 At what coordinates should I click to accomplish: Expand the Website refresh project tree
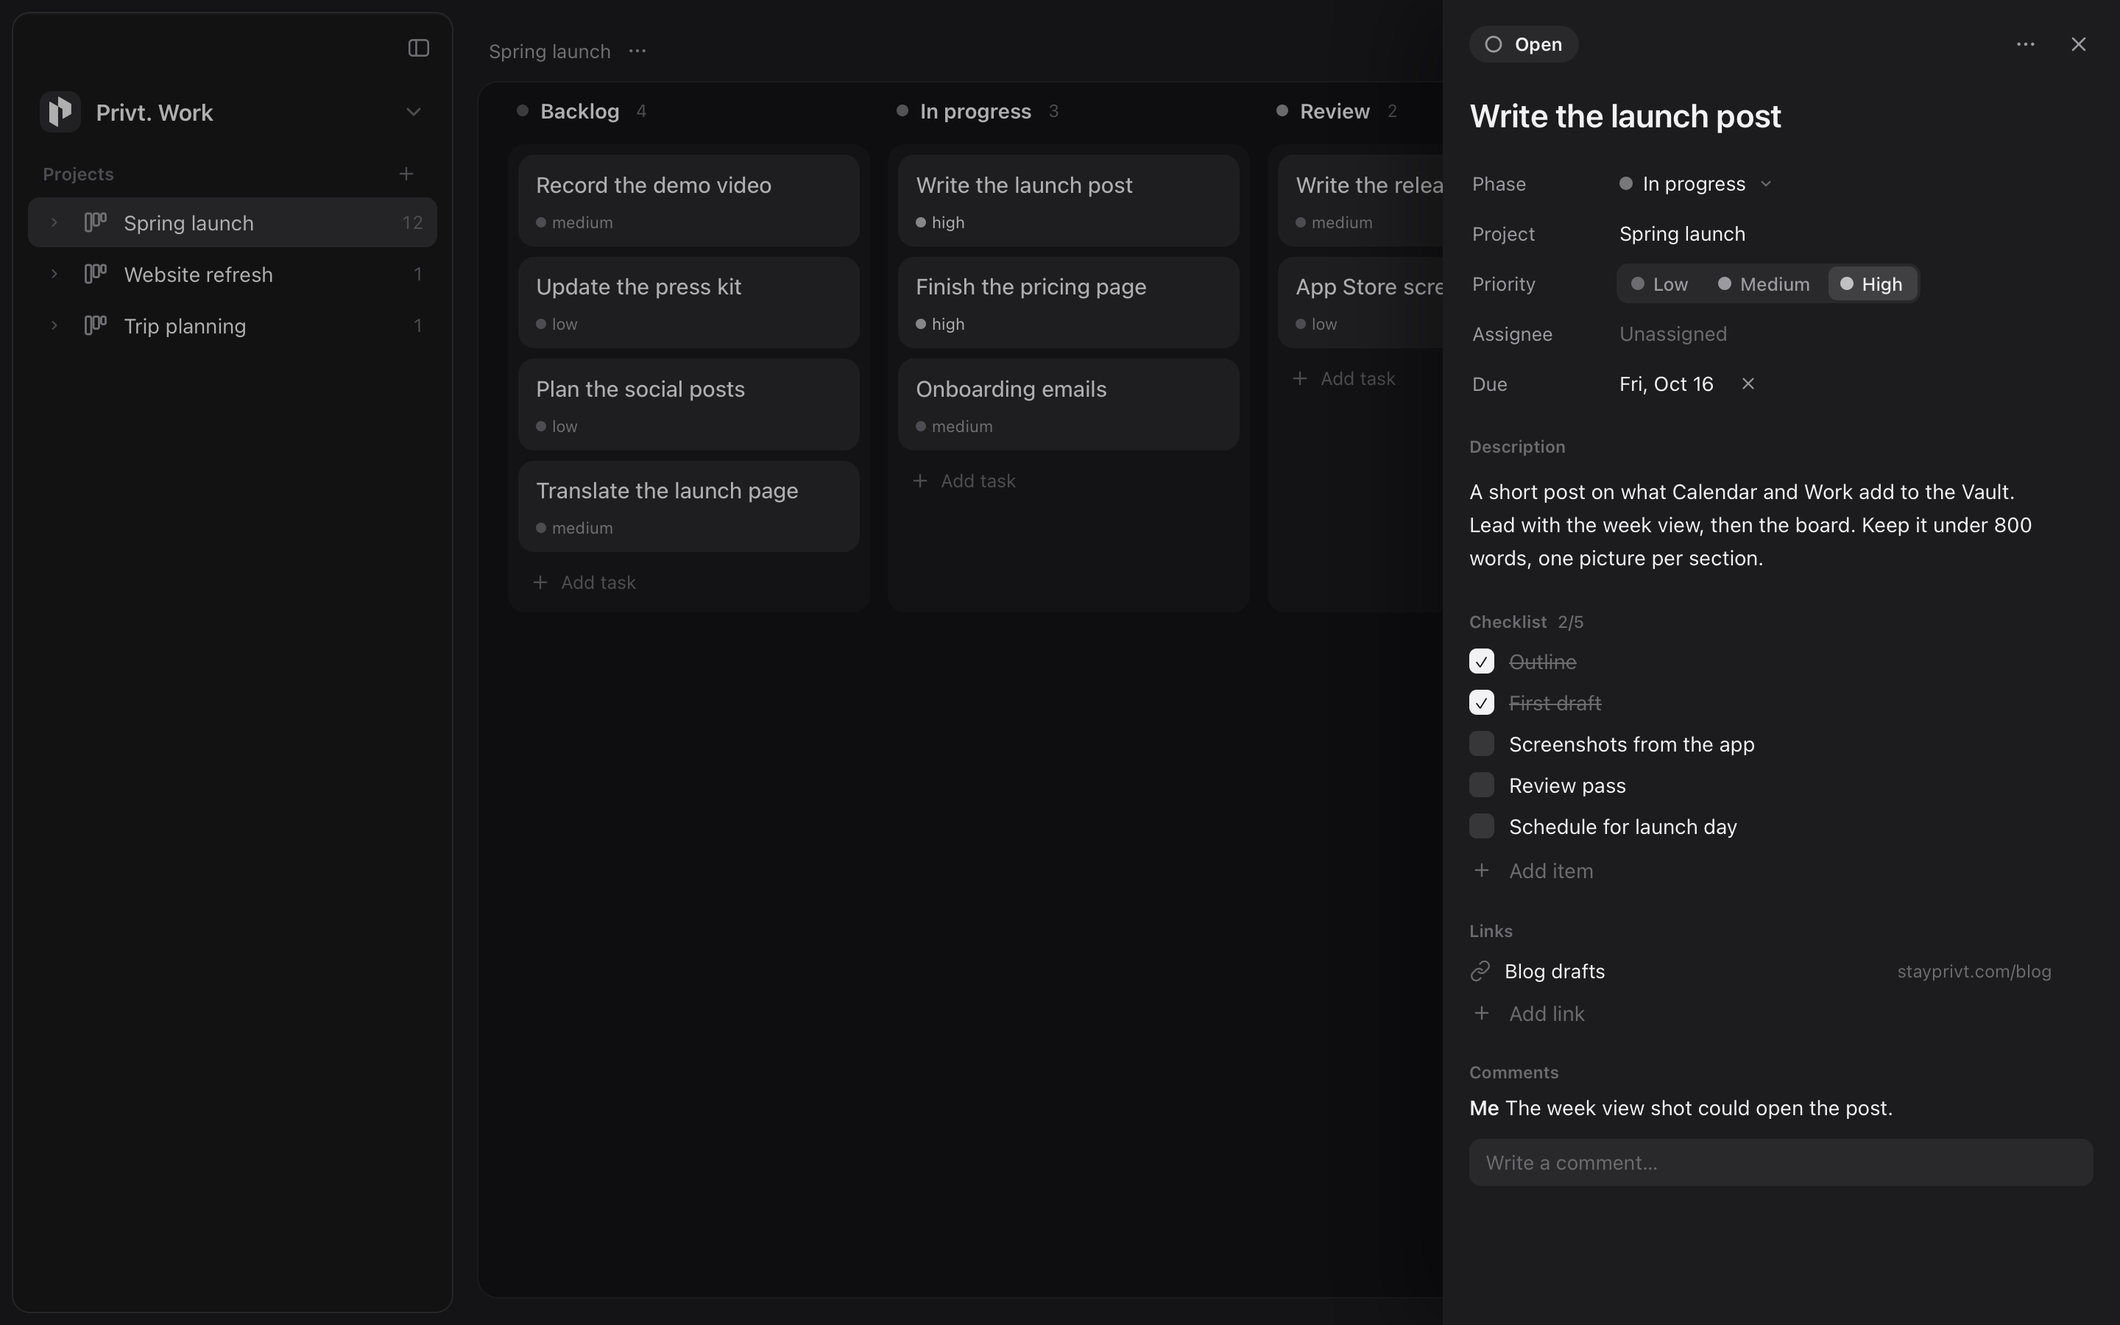54,274
